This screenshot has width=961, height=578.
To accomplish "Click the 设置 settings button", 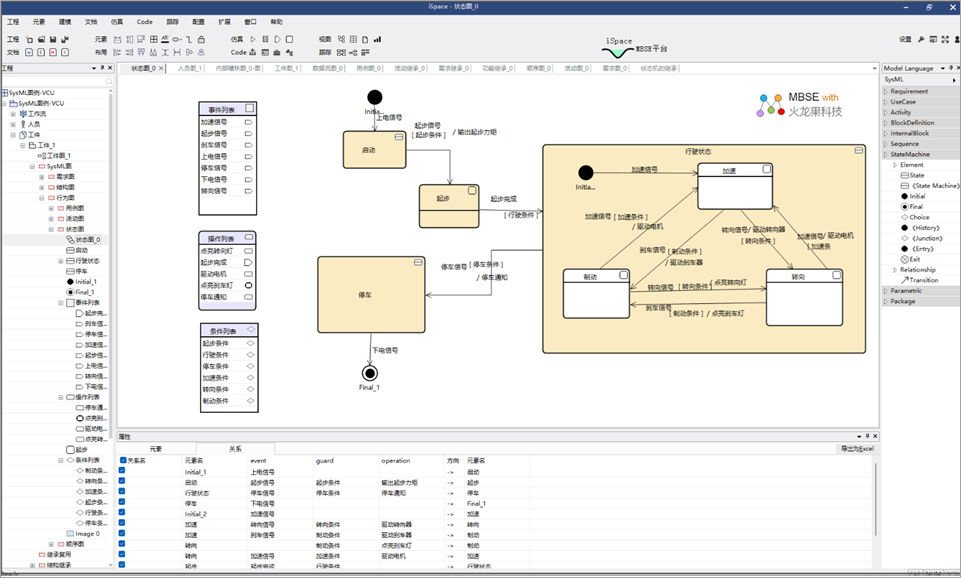I will pyautogui.click(x=905, y=39).
